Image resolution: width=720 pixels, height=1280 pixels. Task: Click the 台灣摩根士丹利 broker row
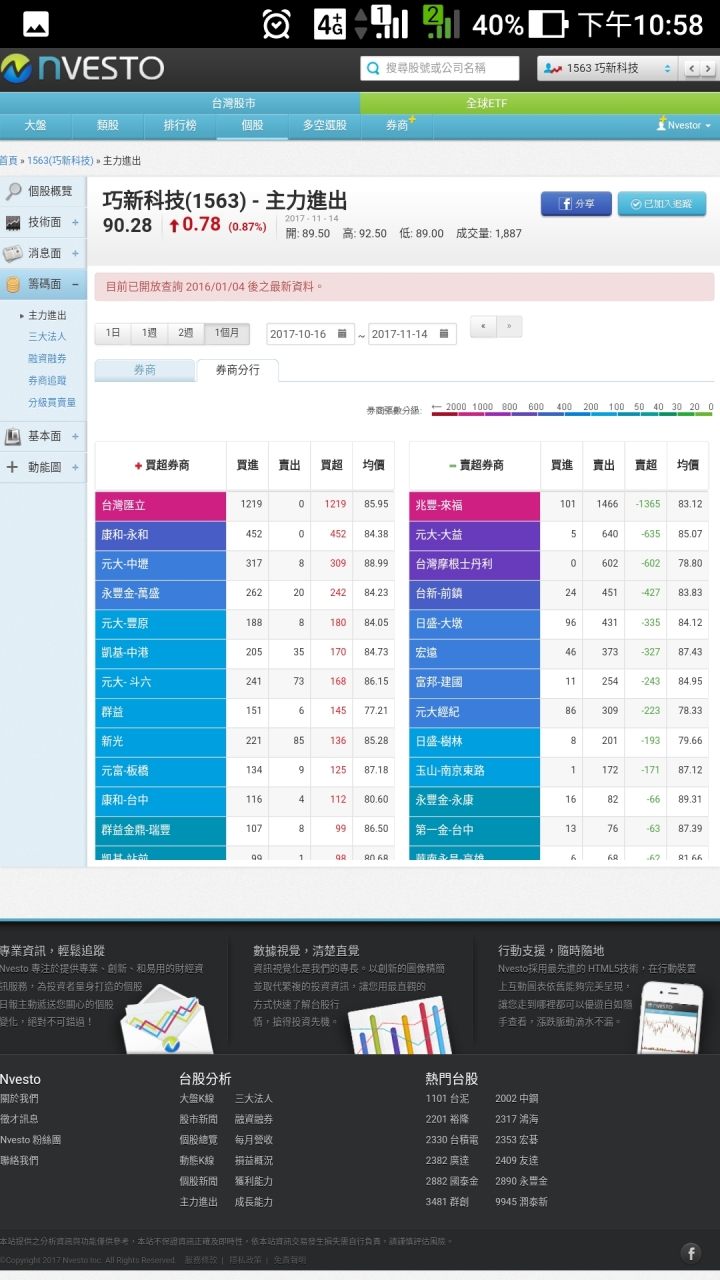click(559, 564)
